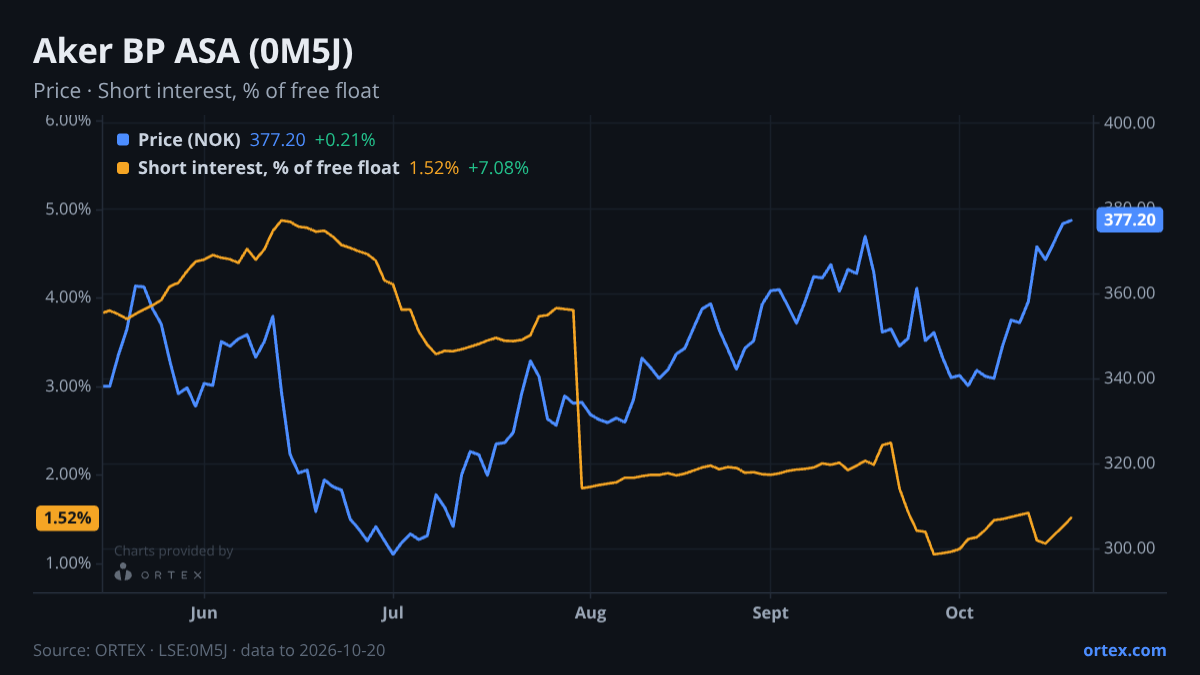Click the 5.00% left axis label
Viewport: 1200px width, 675px height.
click(69, 209)
